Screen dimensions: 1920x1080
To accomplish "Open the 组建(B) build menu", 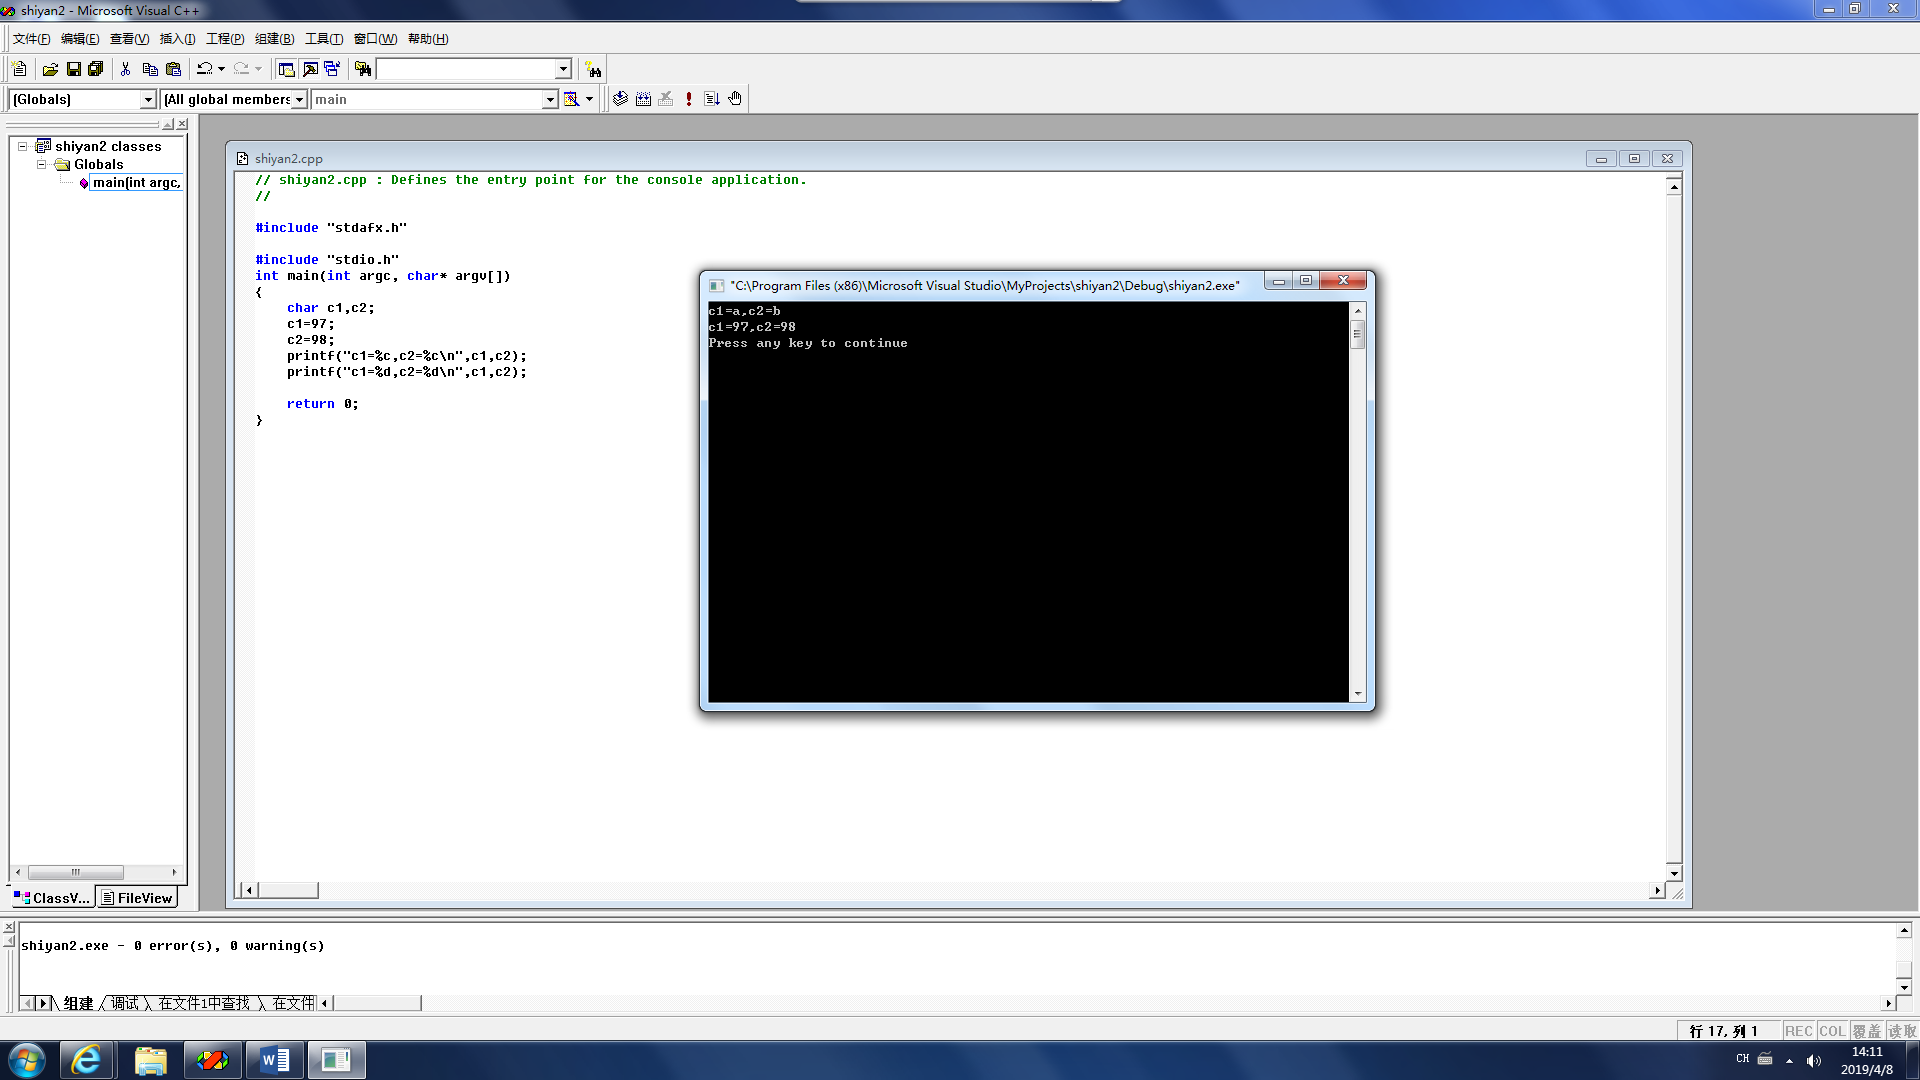I will (x=274, y=39).
